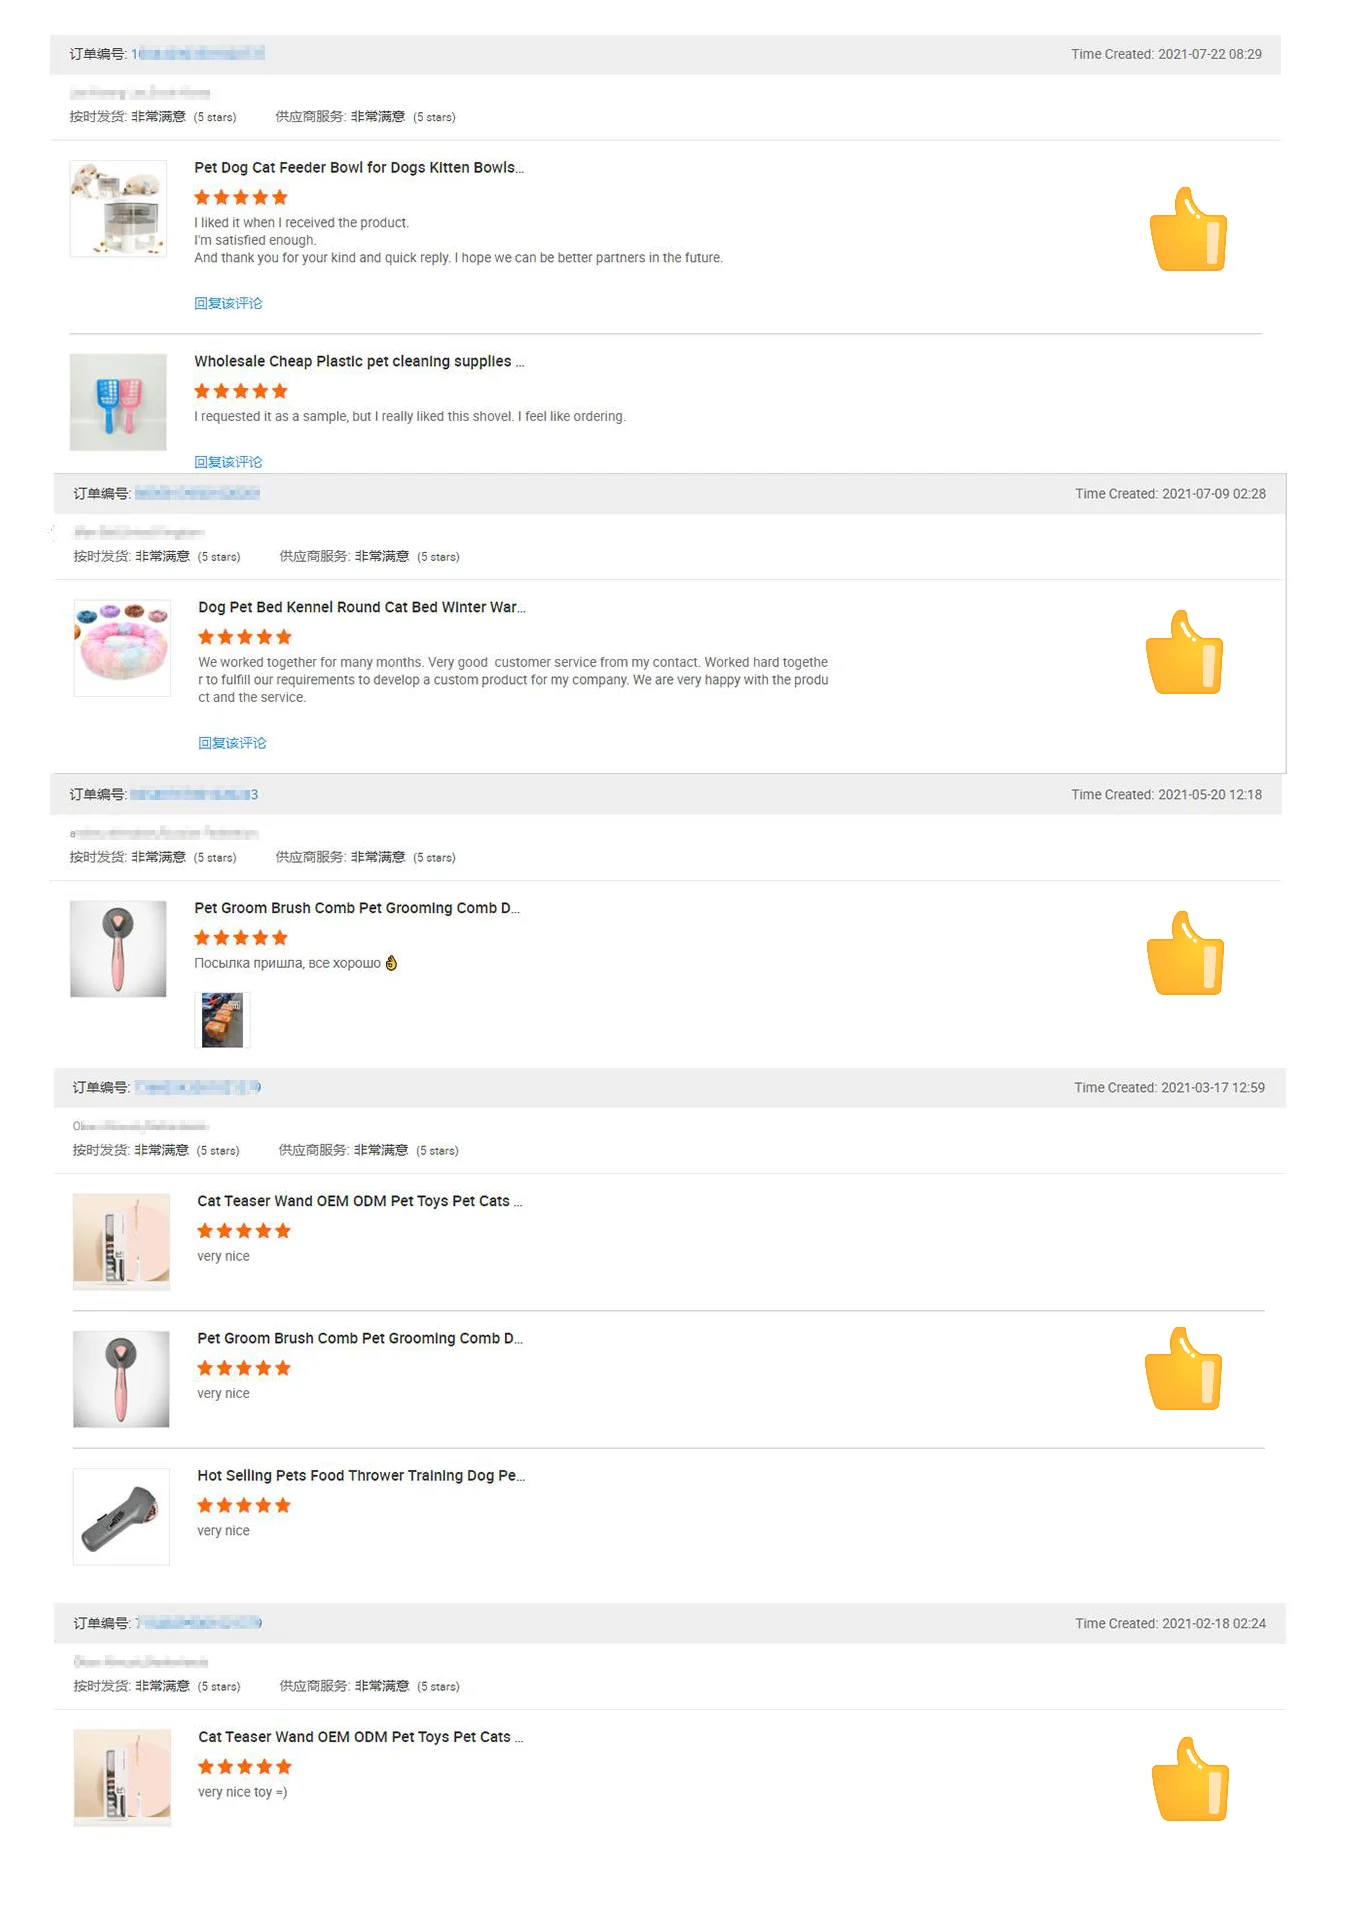The width and height of the screenshot is (1366, 1929).
Task: Open reply link under the Dog Pet Bed review
Action: click(232, 743)
